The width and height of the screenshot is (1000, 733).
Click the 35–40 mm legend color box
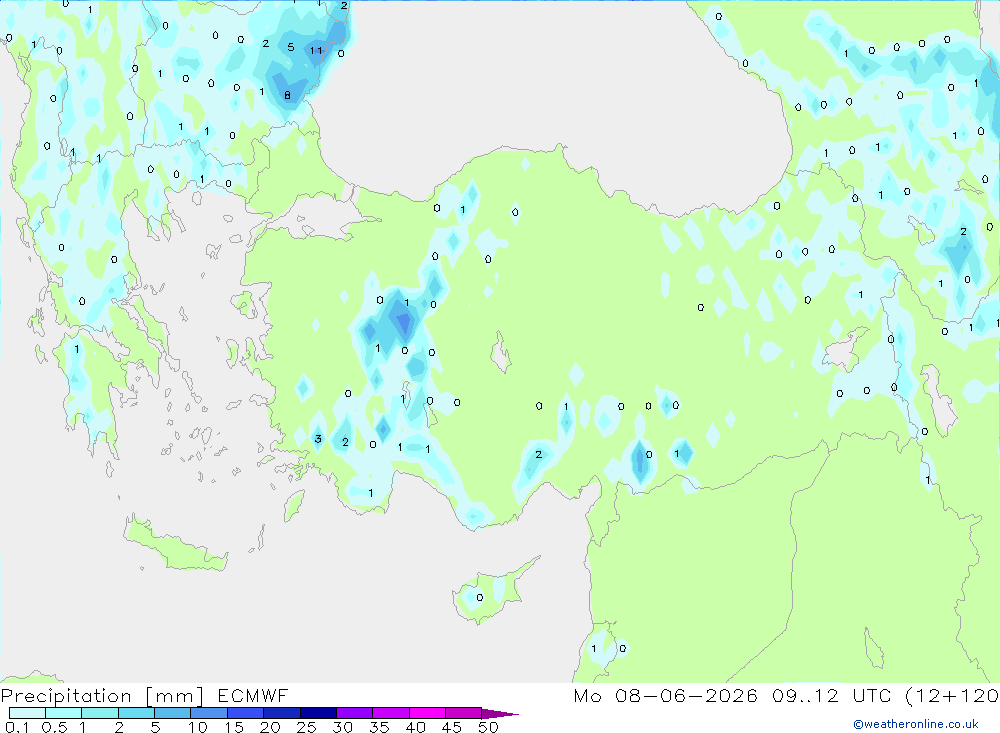click(x=391, y=713)
